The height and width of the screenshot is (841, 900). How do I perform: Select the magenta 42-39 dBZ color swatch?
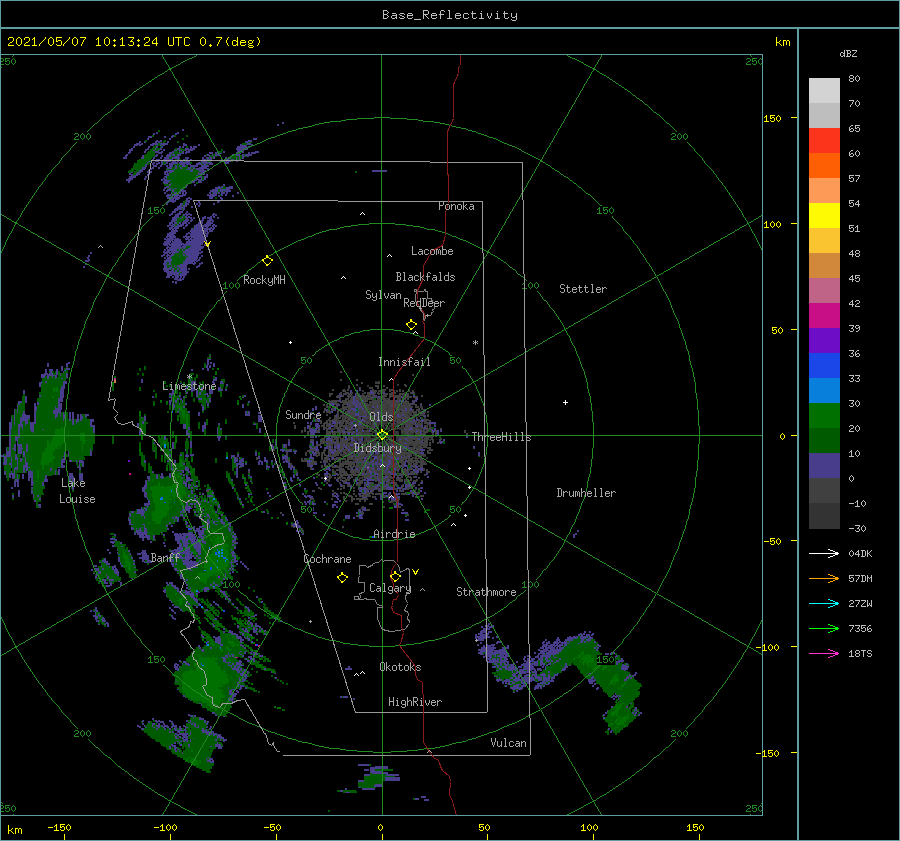[824, 316]
